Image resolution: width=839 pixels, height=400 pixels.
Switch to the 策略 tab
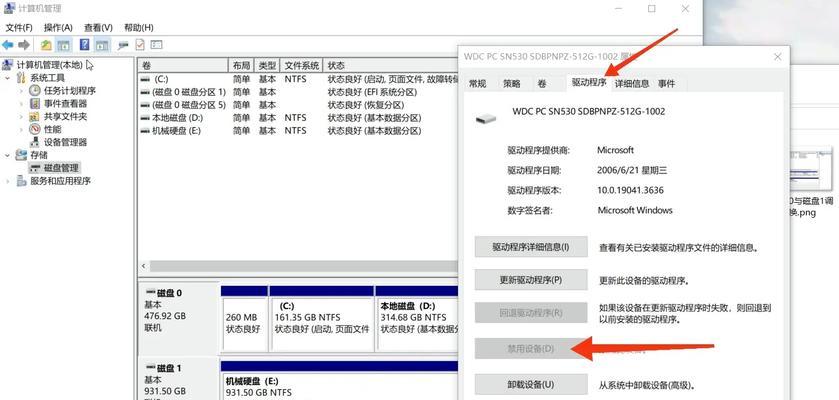point(512,83)
